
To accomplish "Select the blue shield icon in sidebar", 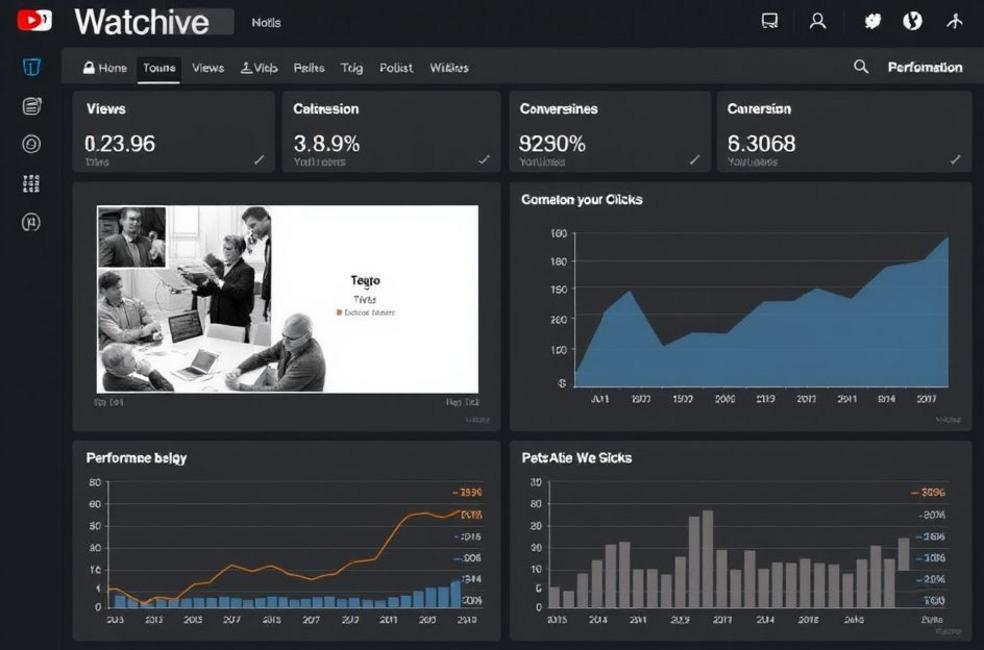I will tap(32, 67).
